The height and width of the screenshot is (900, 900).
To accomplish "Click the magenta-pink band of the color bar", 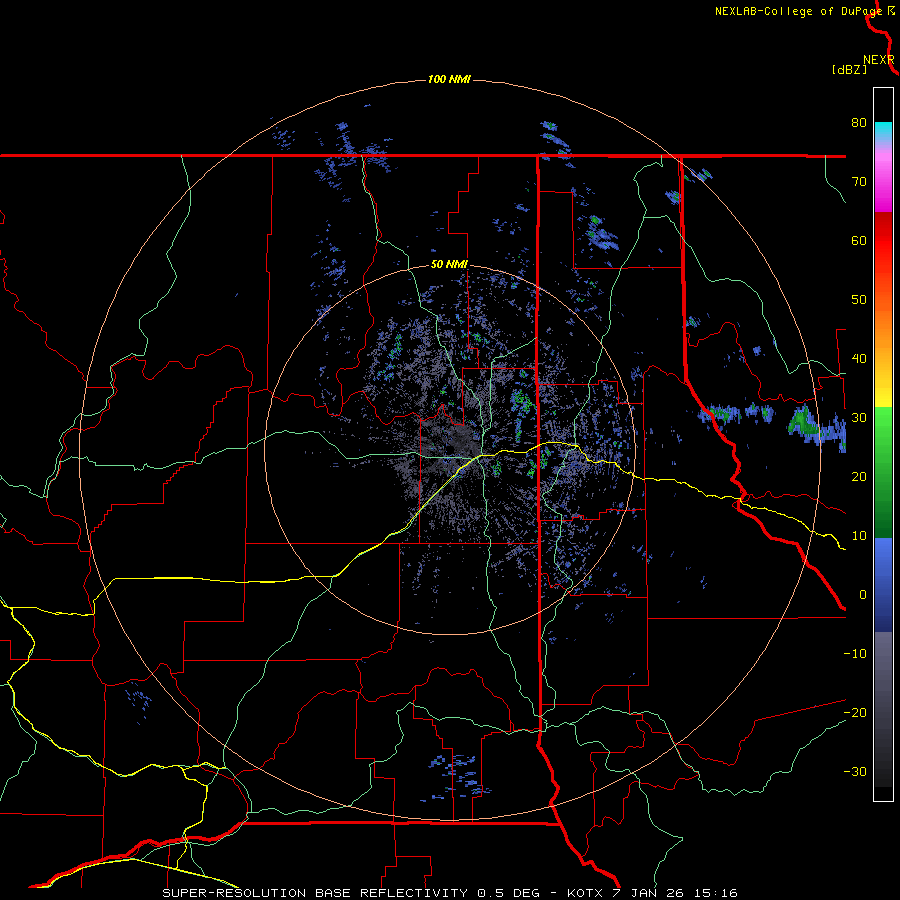I will pyautogui.click(x=883, y=175).
